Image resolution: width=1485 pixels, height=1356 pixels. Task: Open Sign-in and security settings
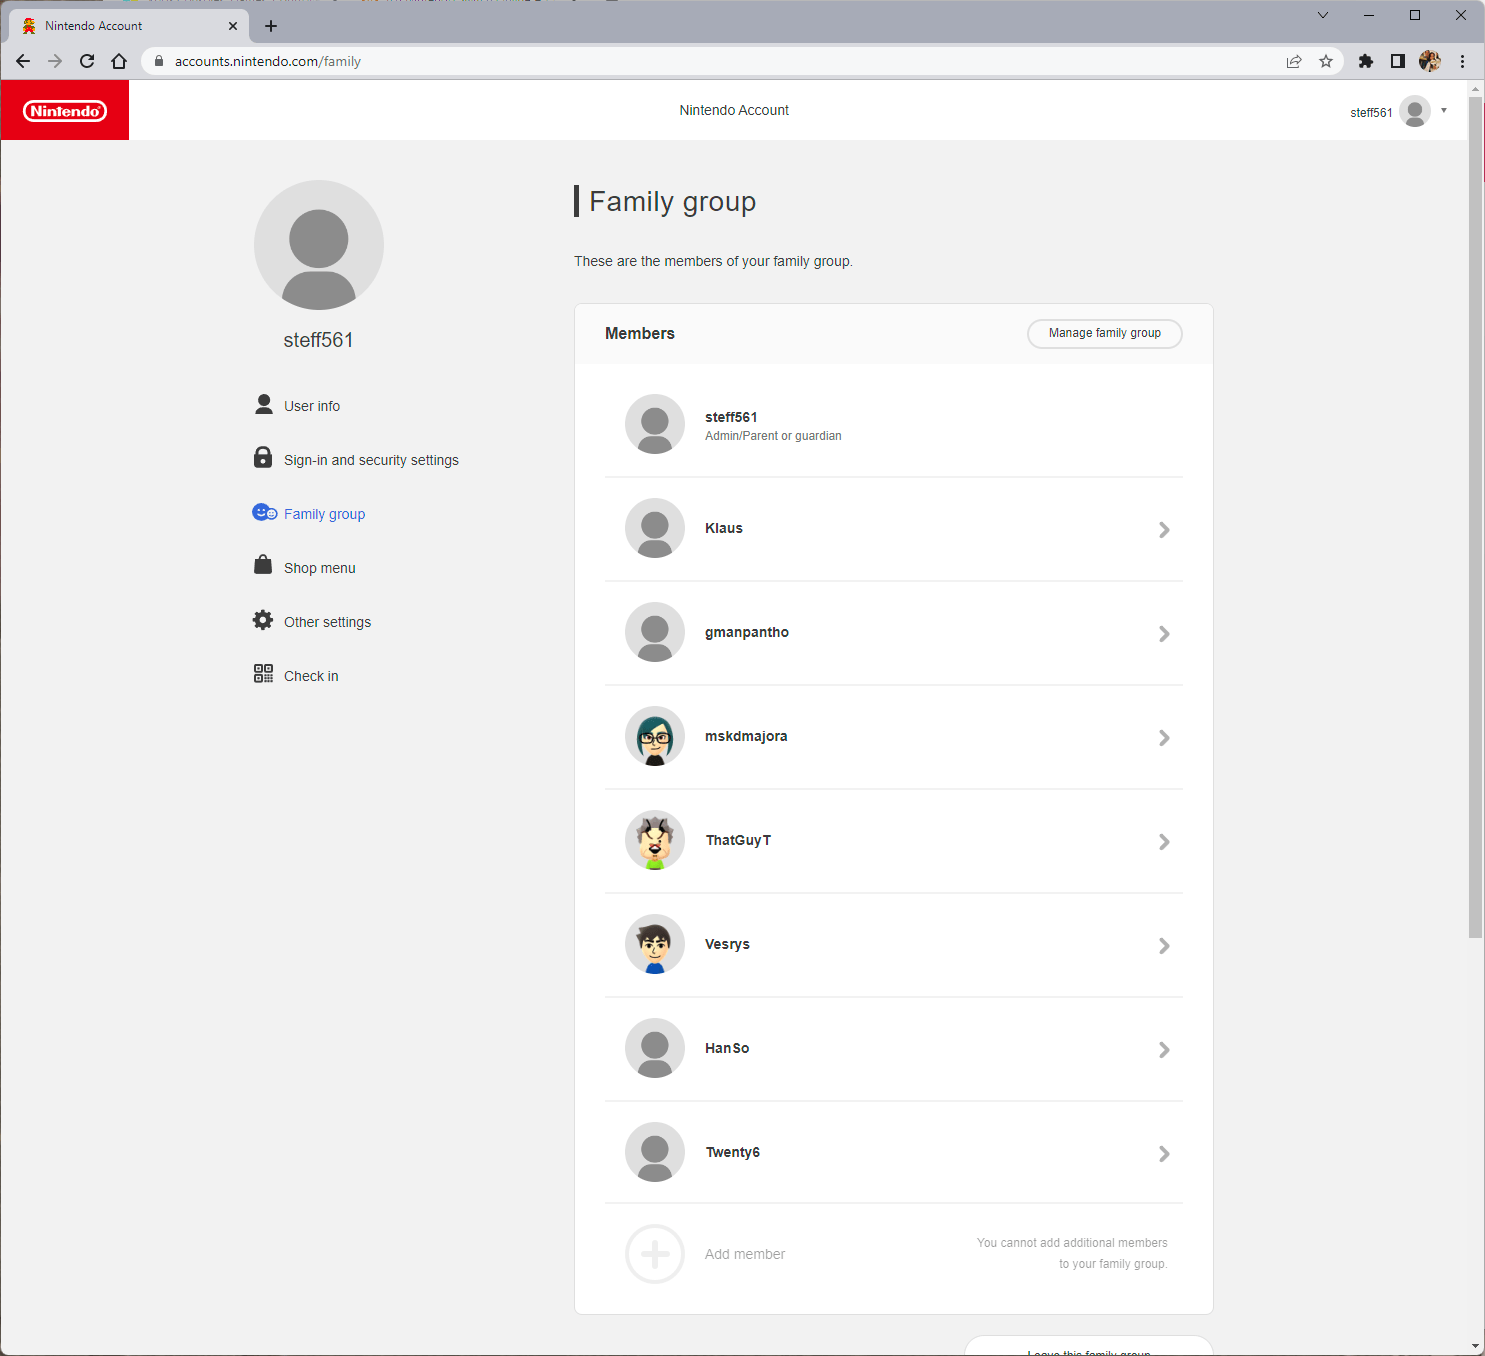click(x=371, y=460)
